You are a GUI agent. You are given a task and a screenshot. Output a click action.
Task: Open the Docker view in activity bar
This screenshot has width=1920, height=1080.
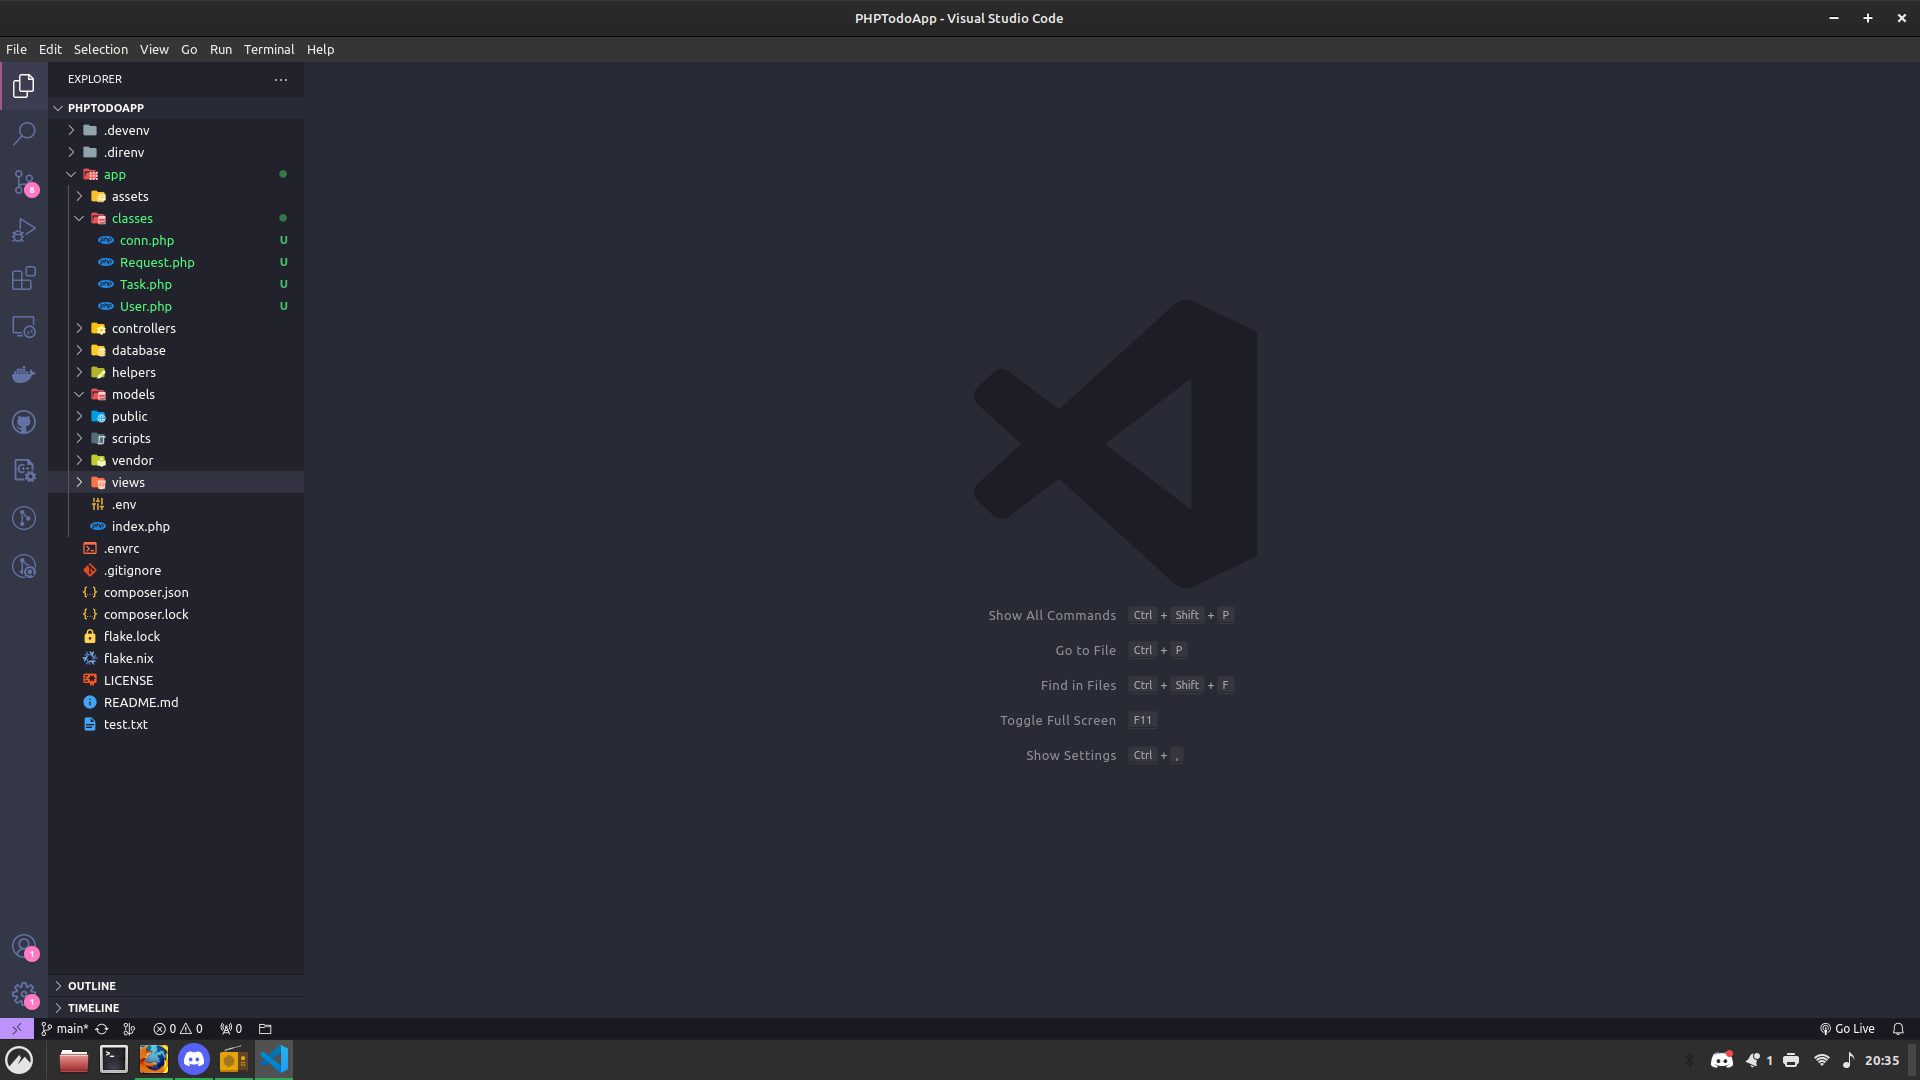point(24,374)
